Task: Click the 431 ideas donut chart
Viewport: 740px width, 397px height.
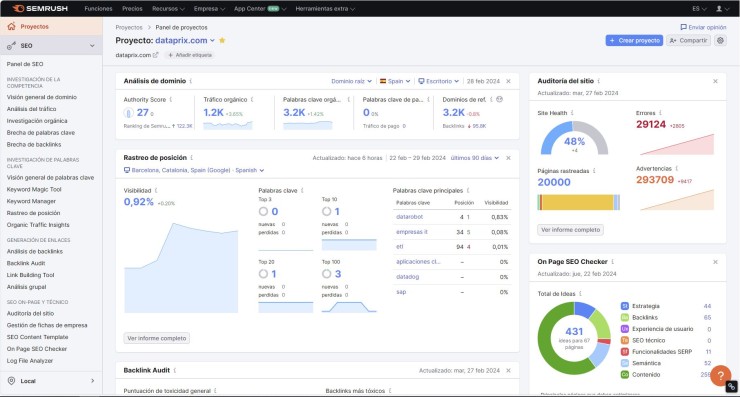Action: pyautogui.click(x=574, y=338)
